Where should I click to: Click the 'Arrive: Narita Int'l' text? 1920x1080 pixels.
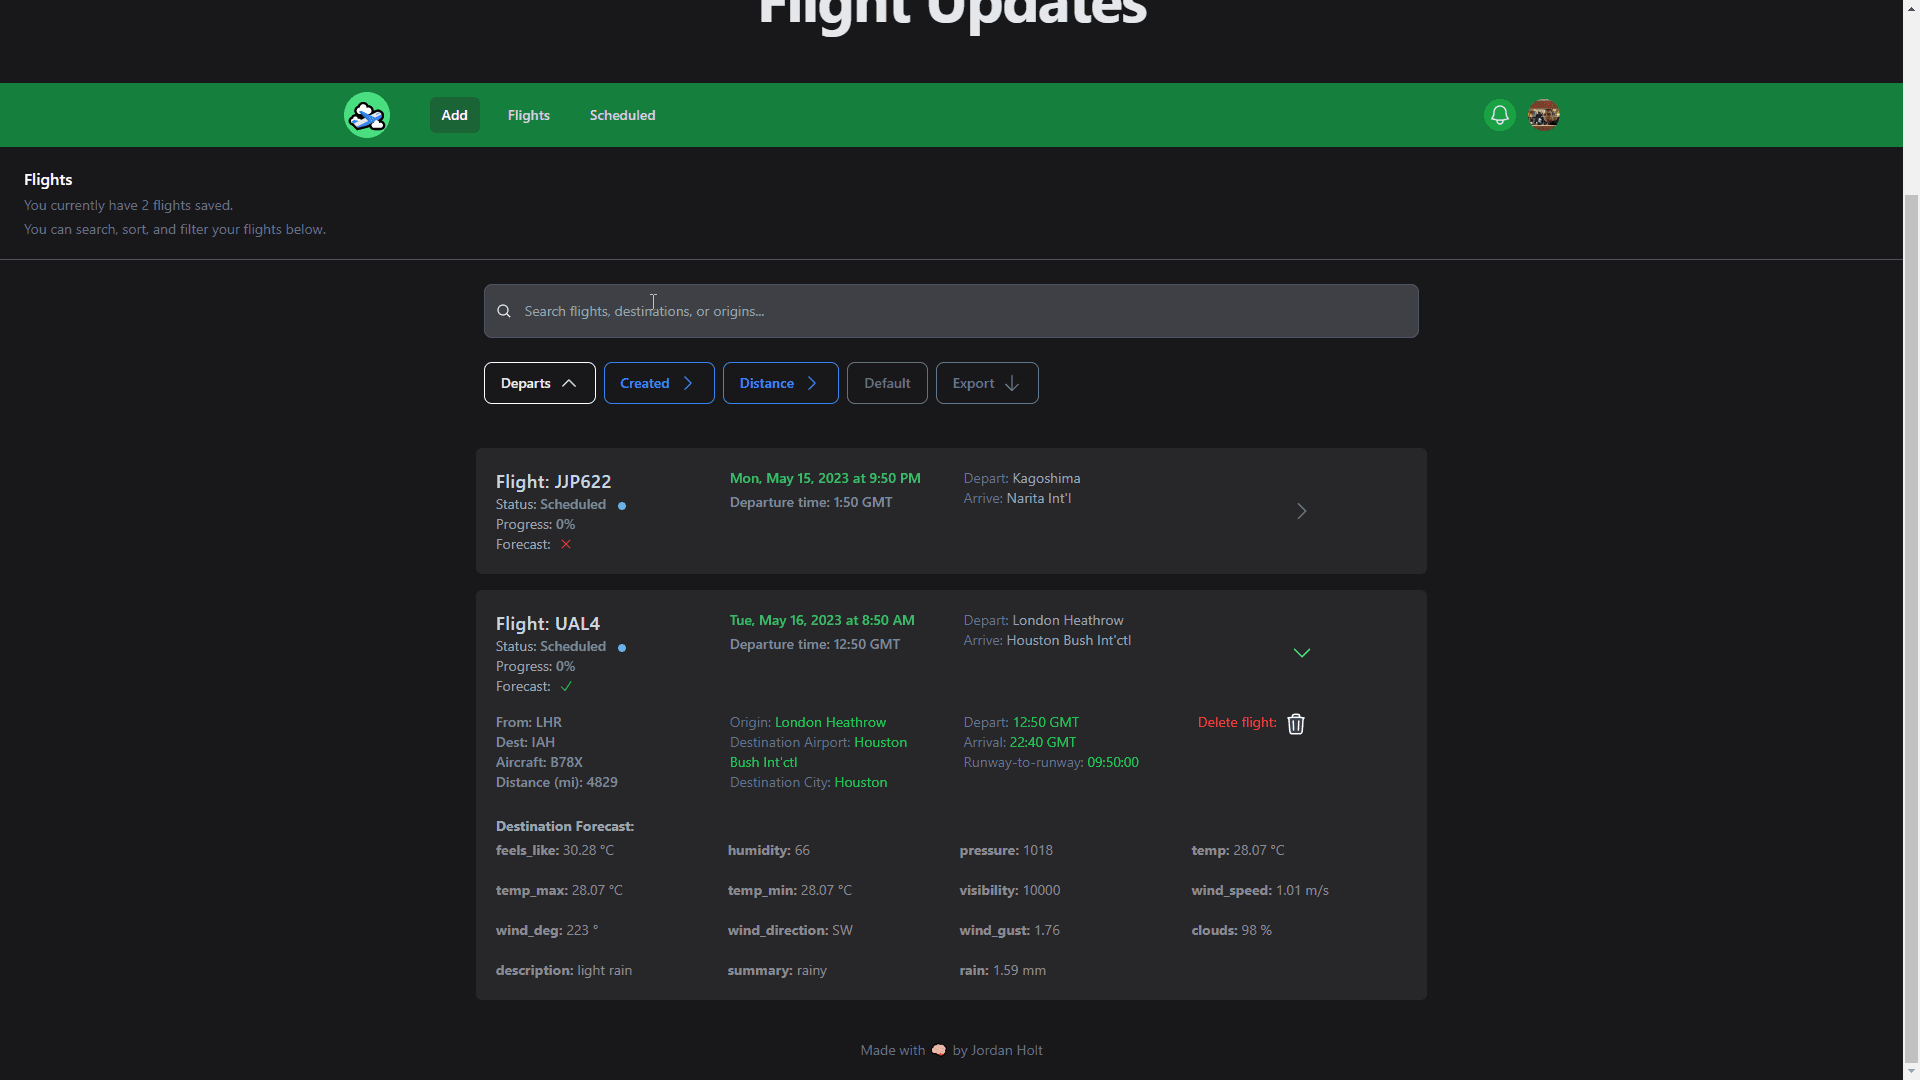(1017, 498)
